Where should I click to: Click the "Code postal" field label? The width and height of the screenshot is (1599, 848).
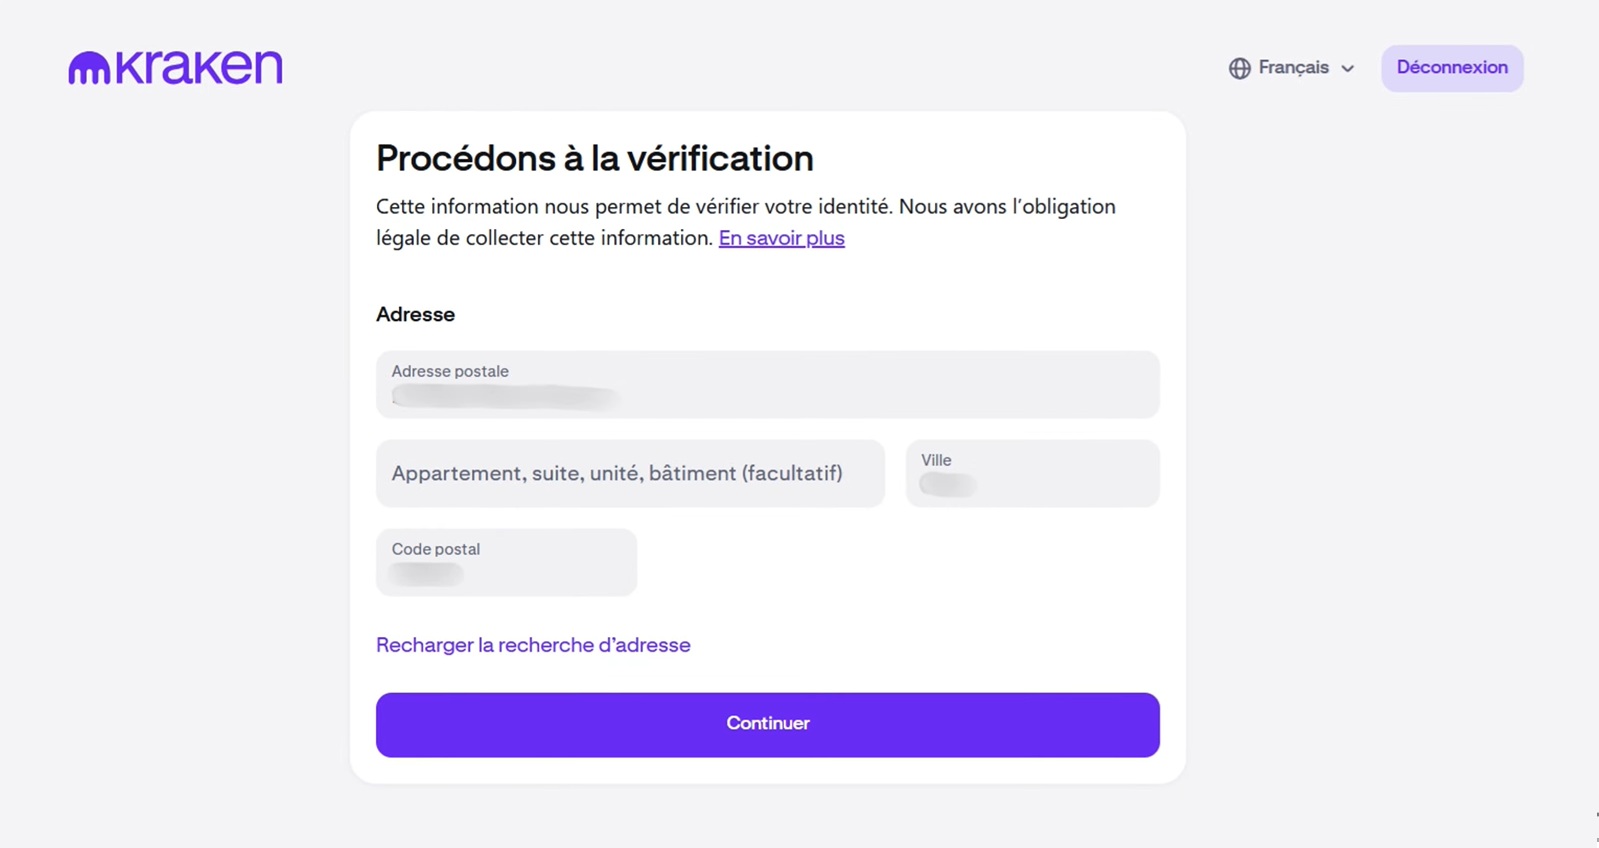(x=436, y=549)
